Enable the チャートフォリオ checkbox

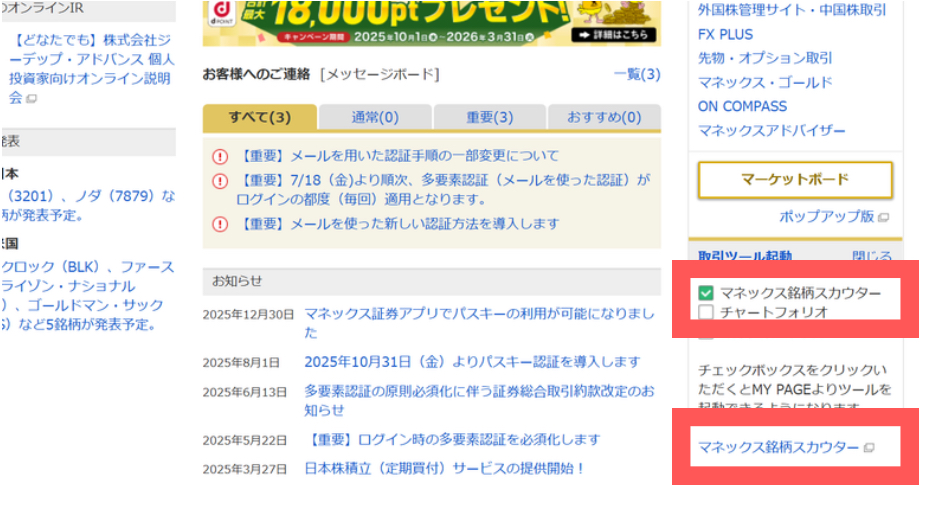pyautogui.click(x=706, y=312)
